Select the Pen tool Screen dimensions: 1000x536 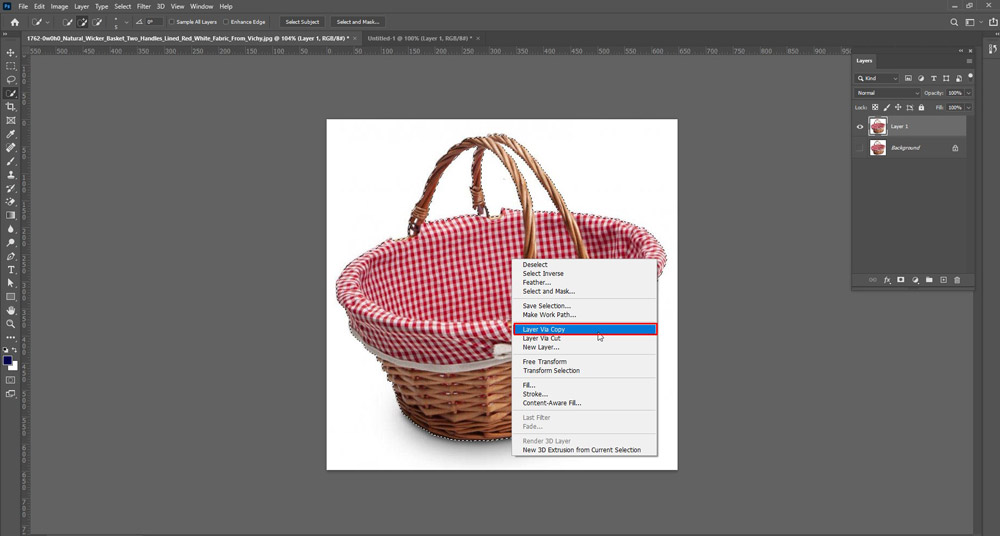coord(11,257)
